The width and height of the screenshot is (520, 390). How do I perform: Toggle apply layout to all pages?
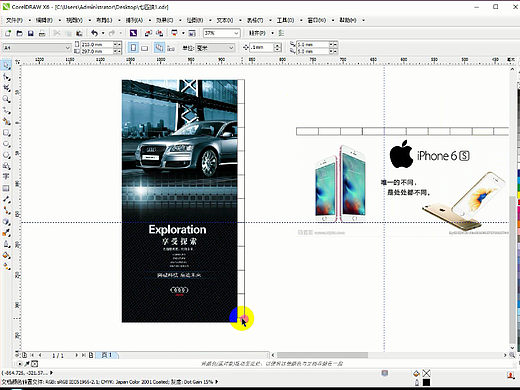point(159,48)
